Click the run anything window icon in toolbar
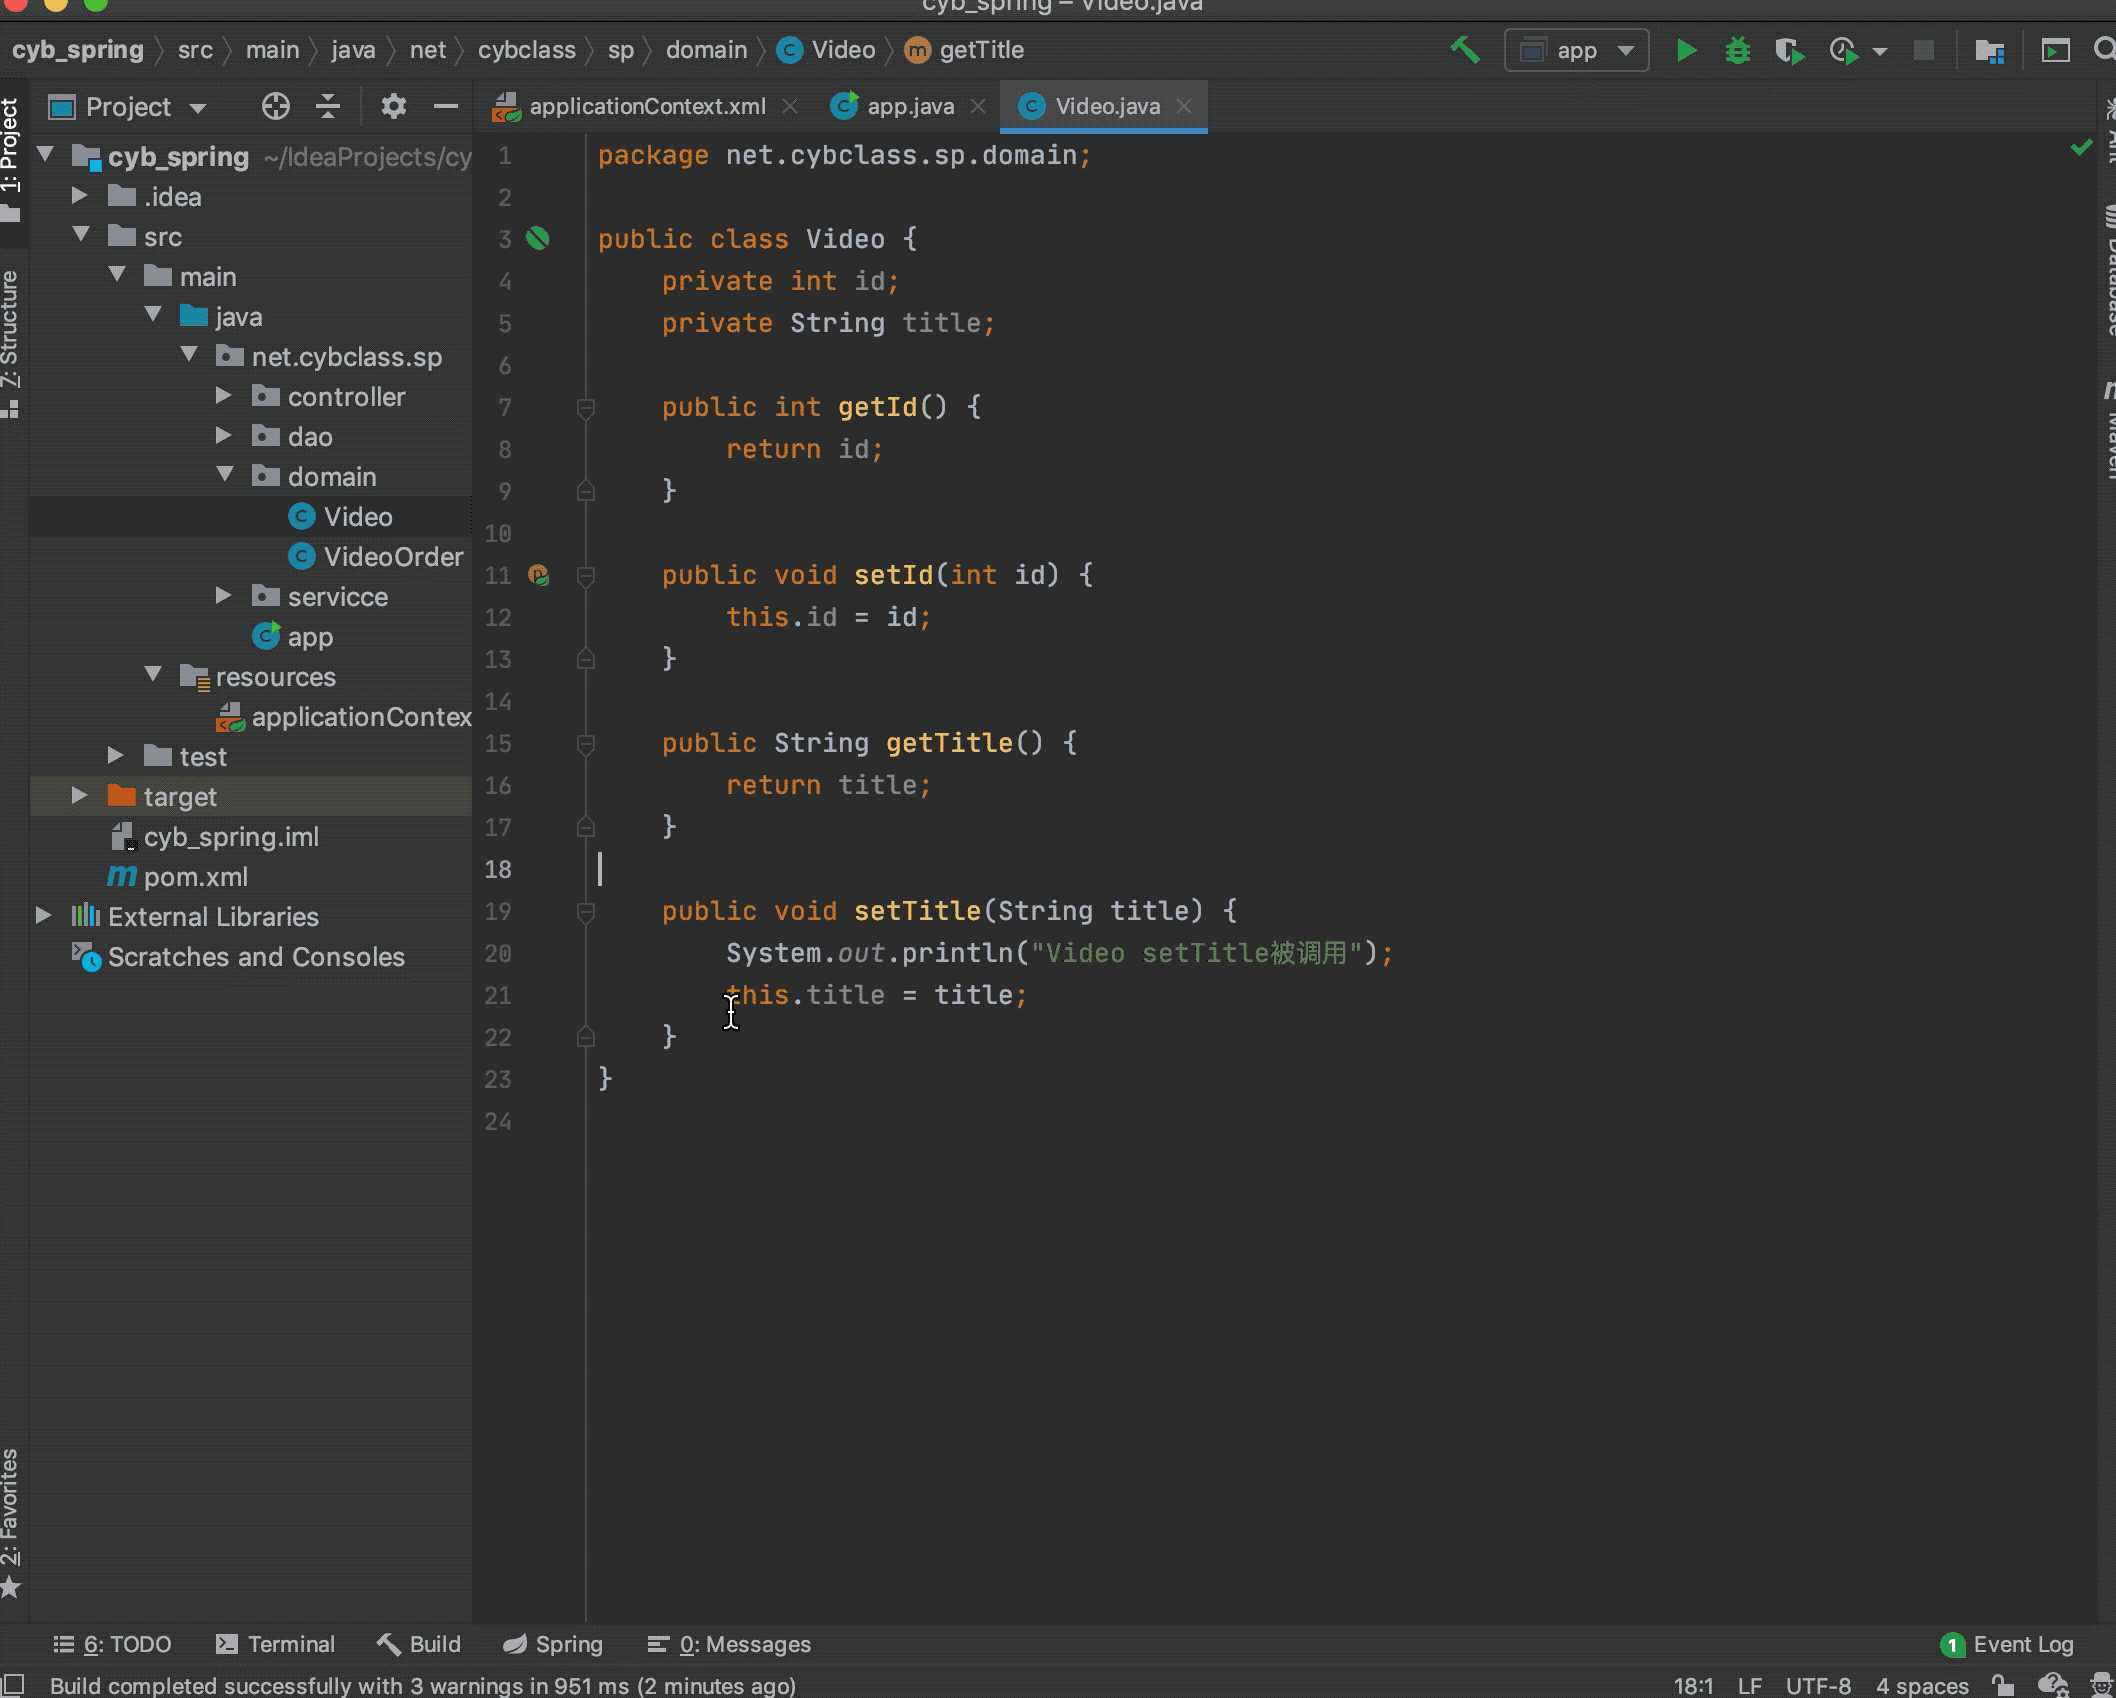Image resolution: width=2116 pixels, height=1698 pixels. (2055, 50)
